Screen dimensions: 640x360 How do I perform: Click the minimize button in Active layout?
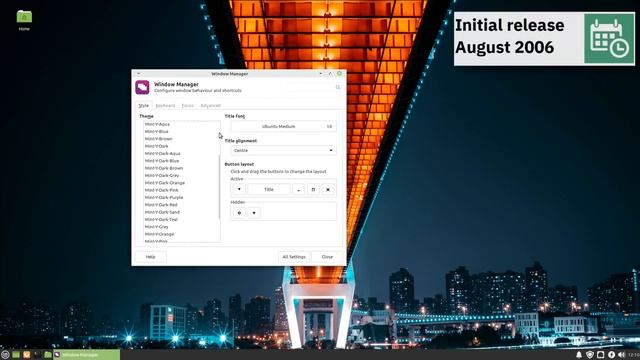(298, 189)
